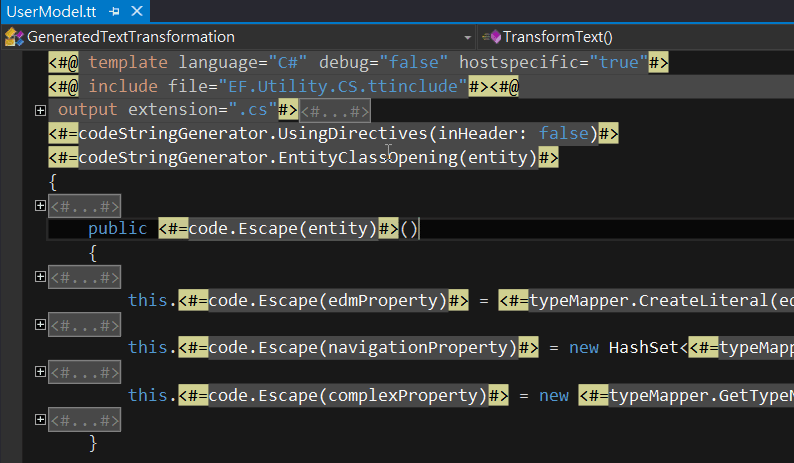Viewport: 794px width, 463px height.
Task: Expand the plus box above the edmProperty line
Action: point(40,276)
